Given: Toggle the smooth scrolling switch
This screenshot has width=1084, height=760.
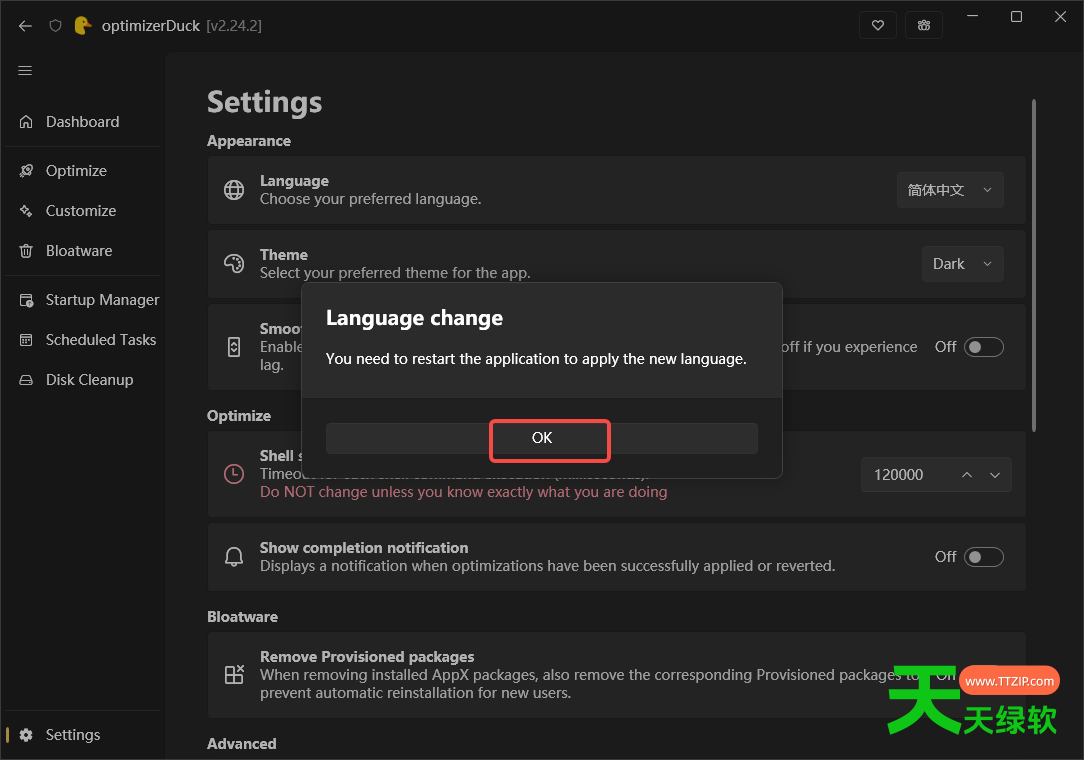Looking at the screenshot, I should (x=984, y=347).
